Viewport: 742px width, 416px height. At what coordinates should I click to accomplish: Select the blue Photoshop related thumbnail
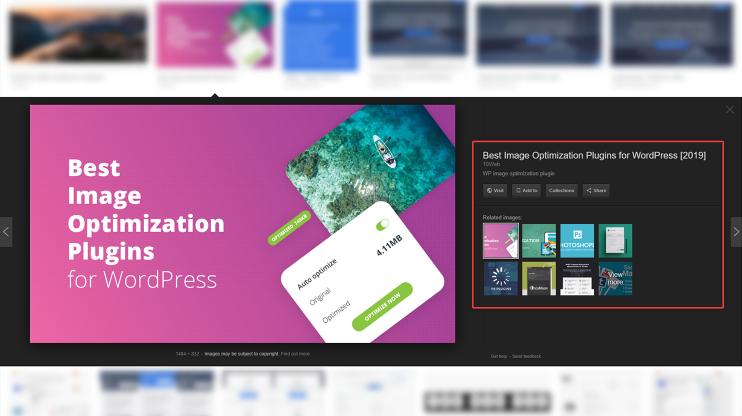[577, 241]
